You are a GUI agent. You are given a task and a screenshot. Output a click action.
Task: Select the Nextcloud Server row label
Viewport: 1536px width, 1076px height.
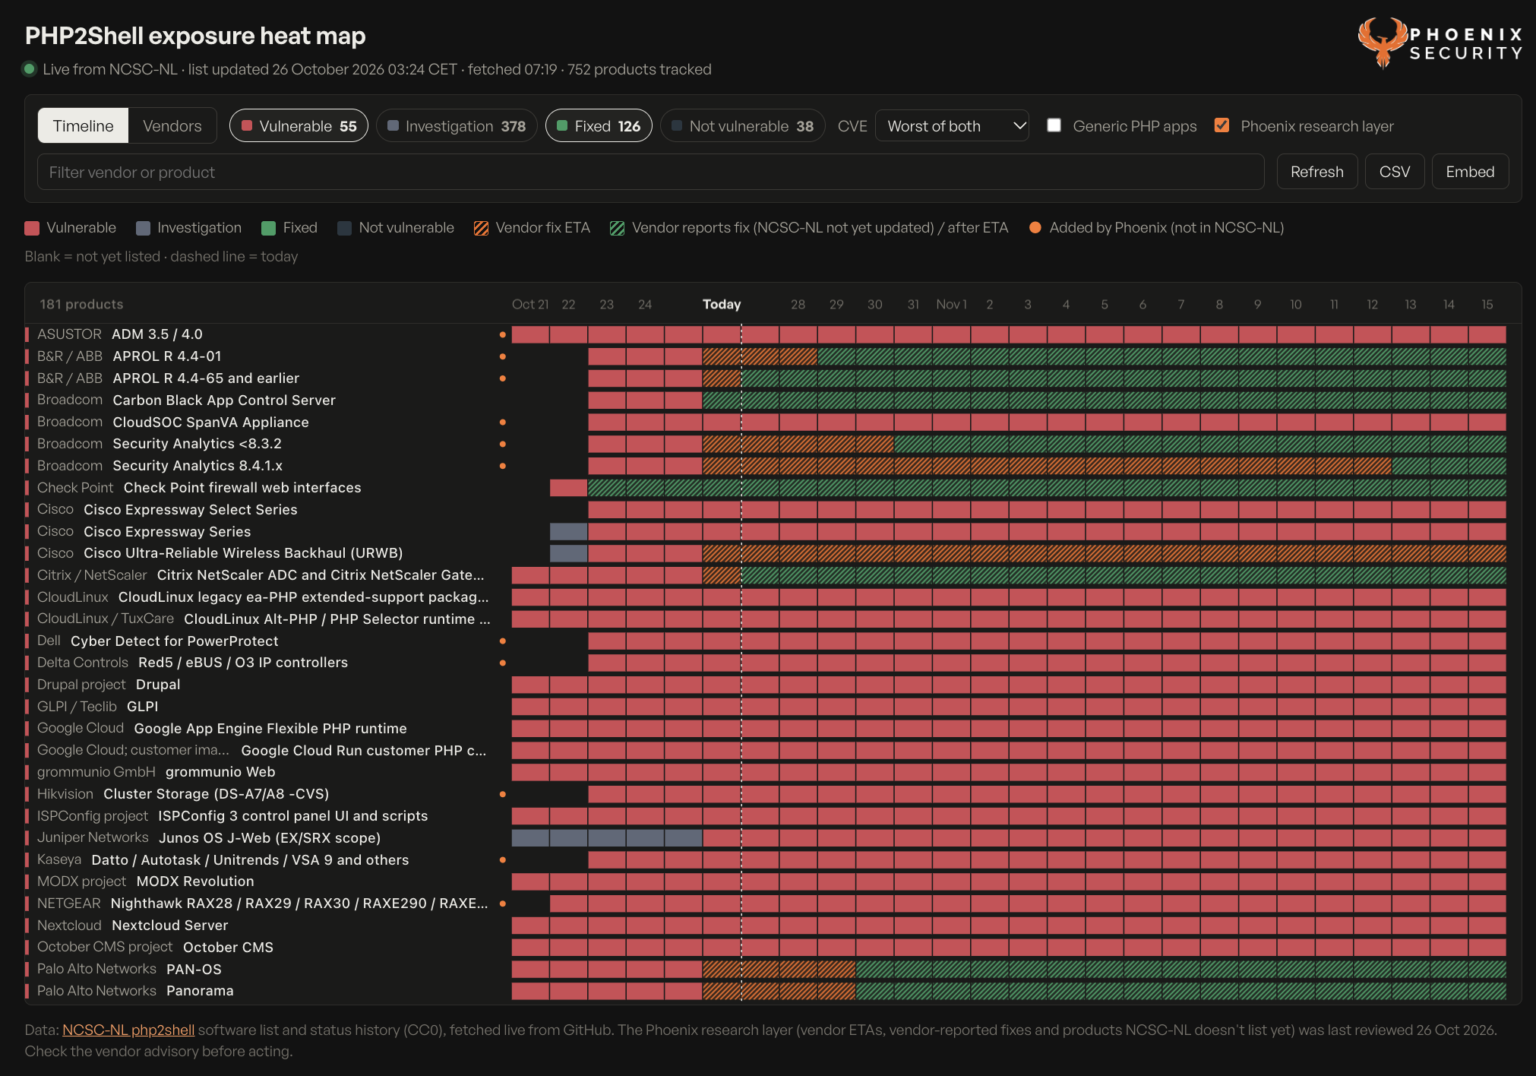click(132, 926)
